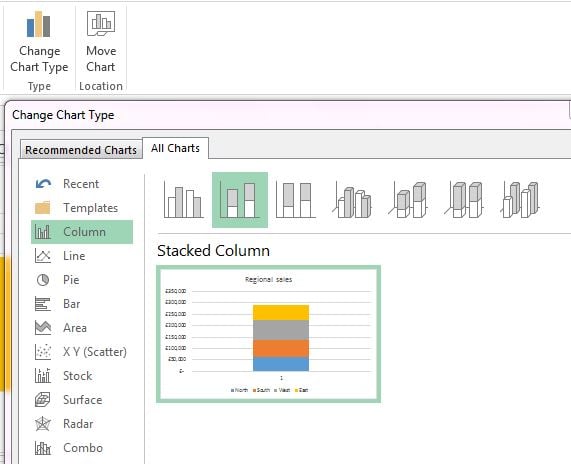Click the Line category graph icon
571x464 pixels.
pos(43,256)
